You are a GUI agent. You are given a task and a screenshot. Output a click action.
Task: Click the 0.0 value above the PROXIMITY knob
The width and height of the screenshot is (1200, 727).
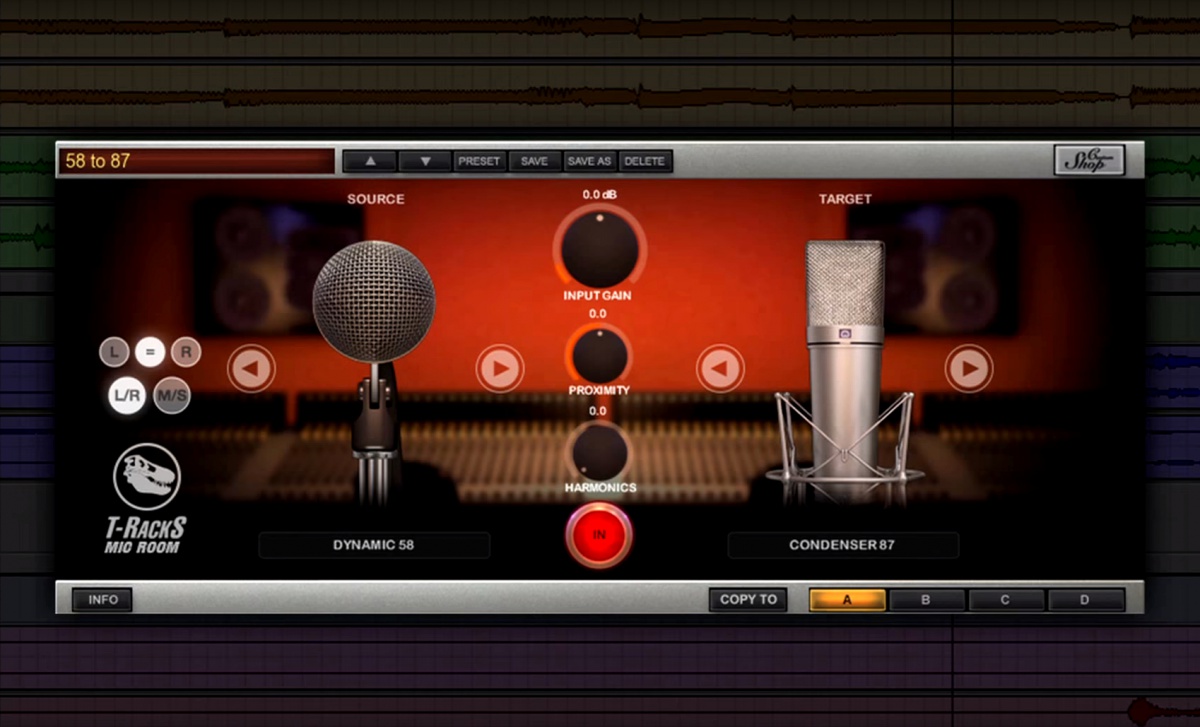(598, 314)
